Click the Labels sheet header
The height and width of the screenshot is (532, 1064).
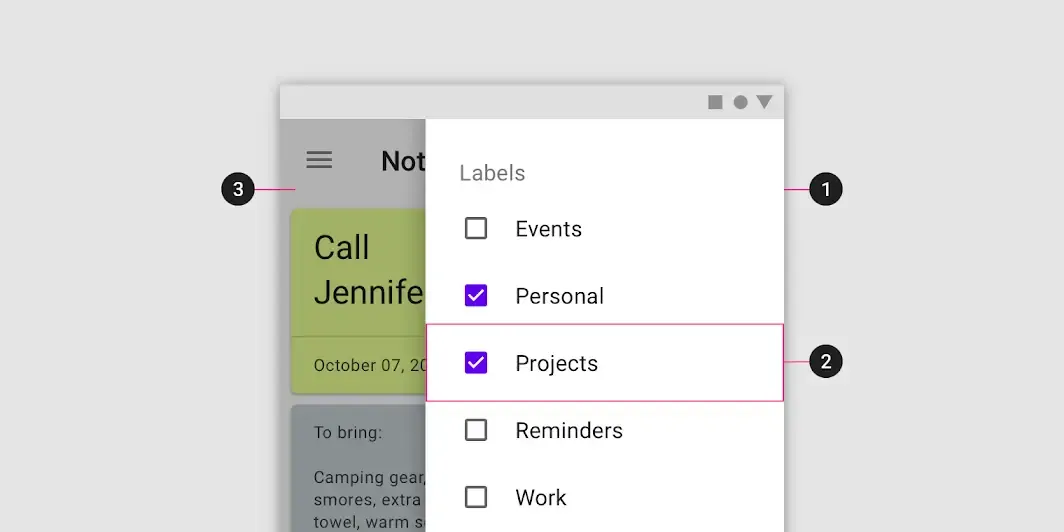(492, 173)
